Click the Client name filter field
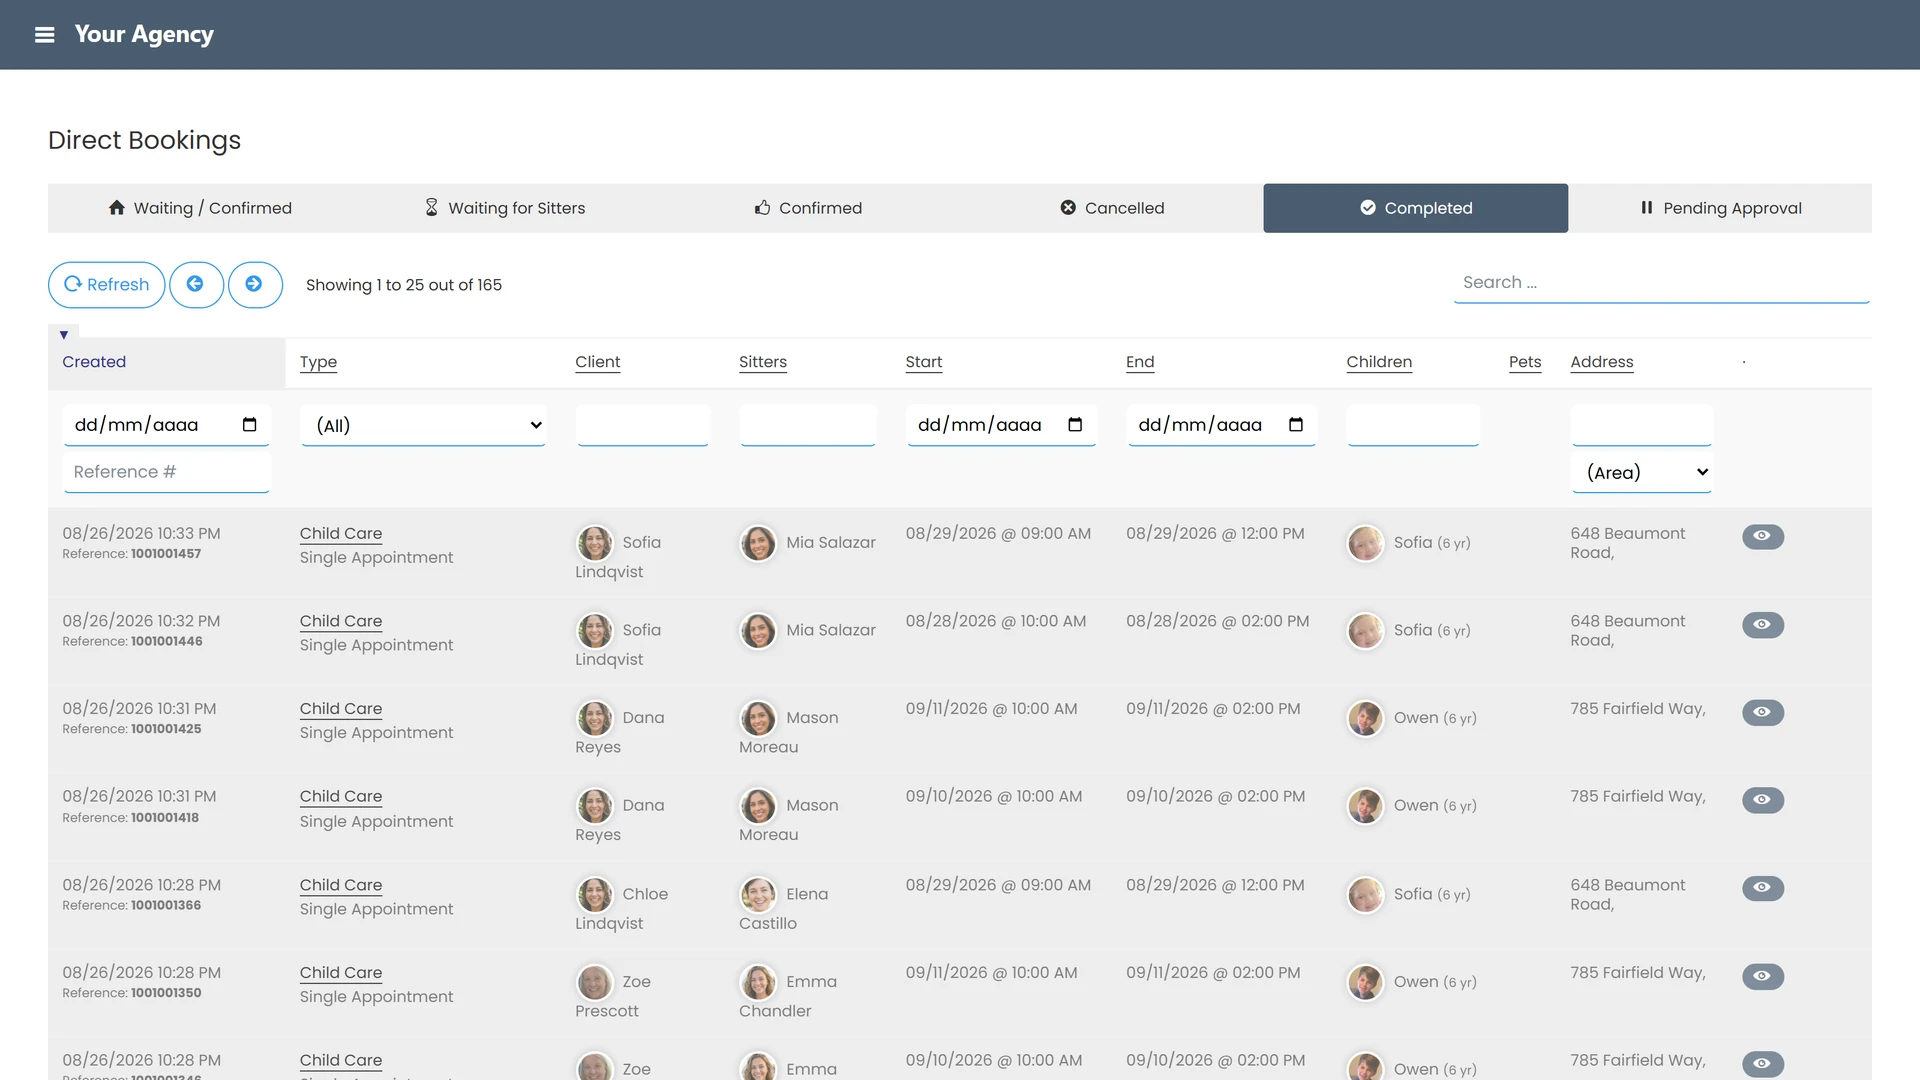Screen dimensions: 1920x1080 pyautogui.click(x=643, y=425)
